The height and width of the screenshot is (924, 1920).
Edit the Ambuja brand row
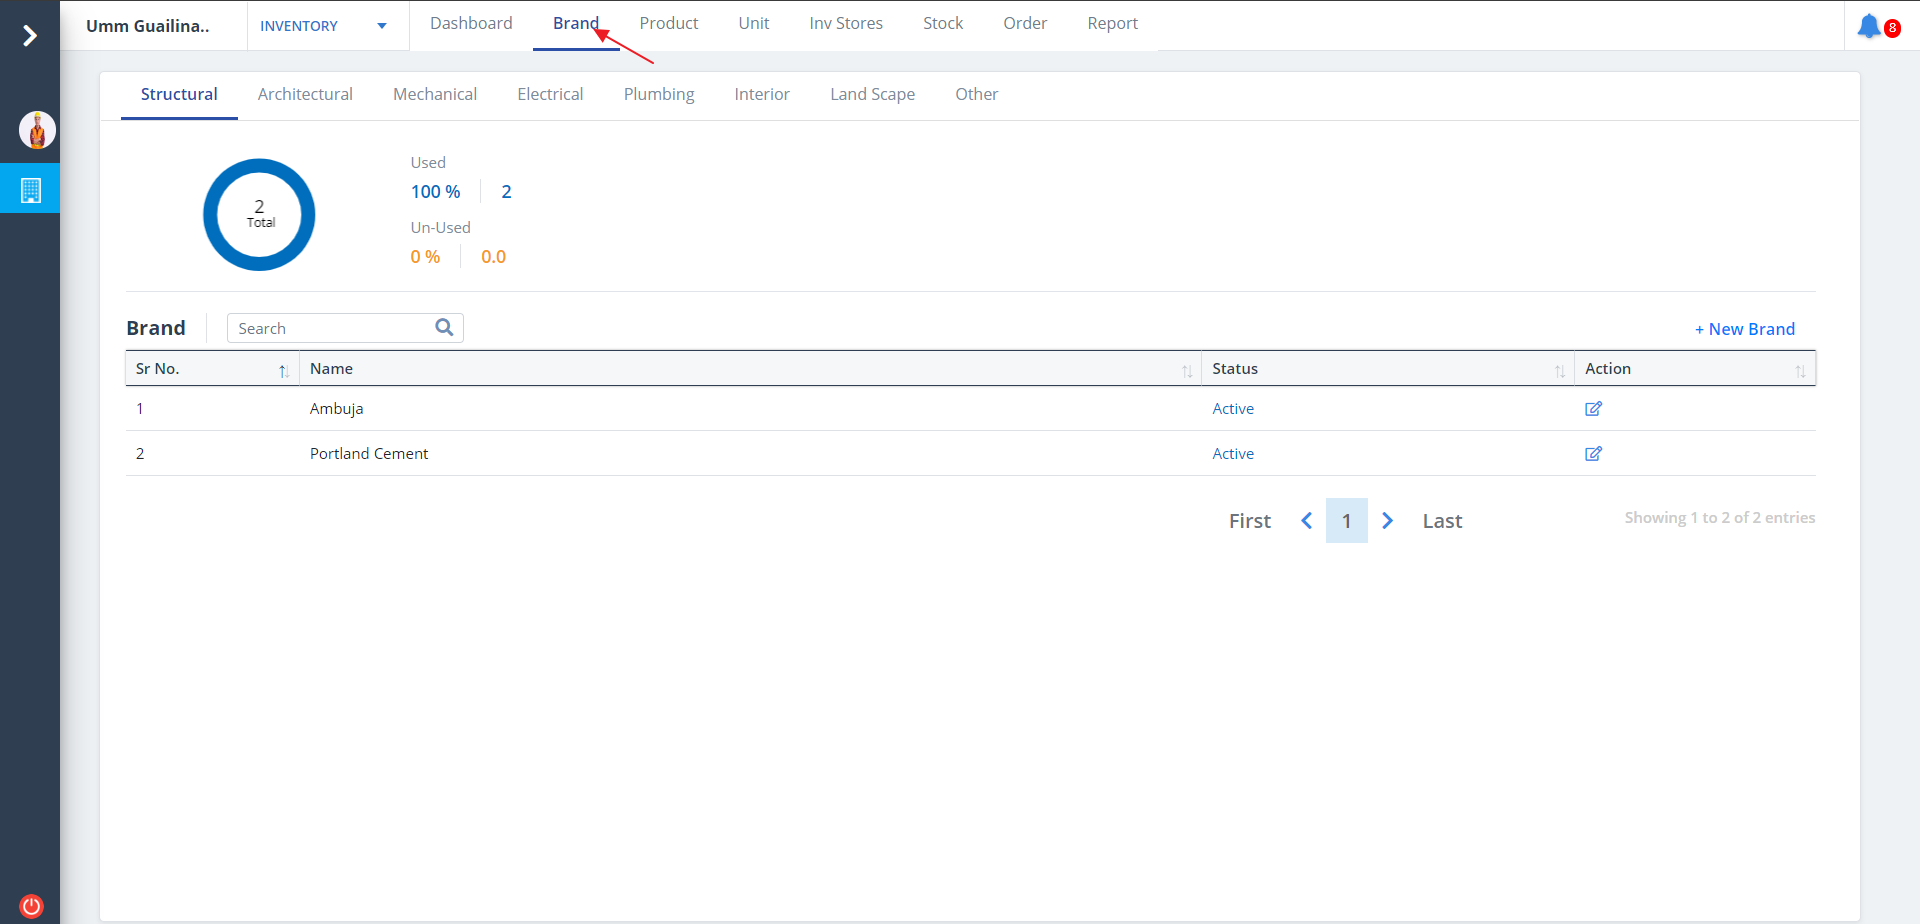(1593, 409)
